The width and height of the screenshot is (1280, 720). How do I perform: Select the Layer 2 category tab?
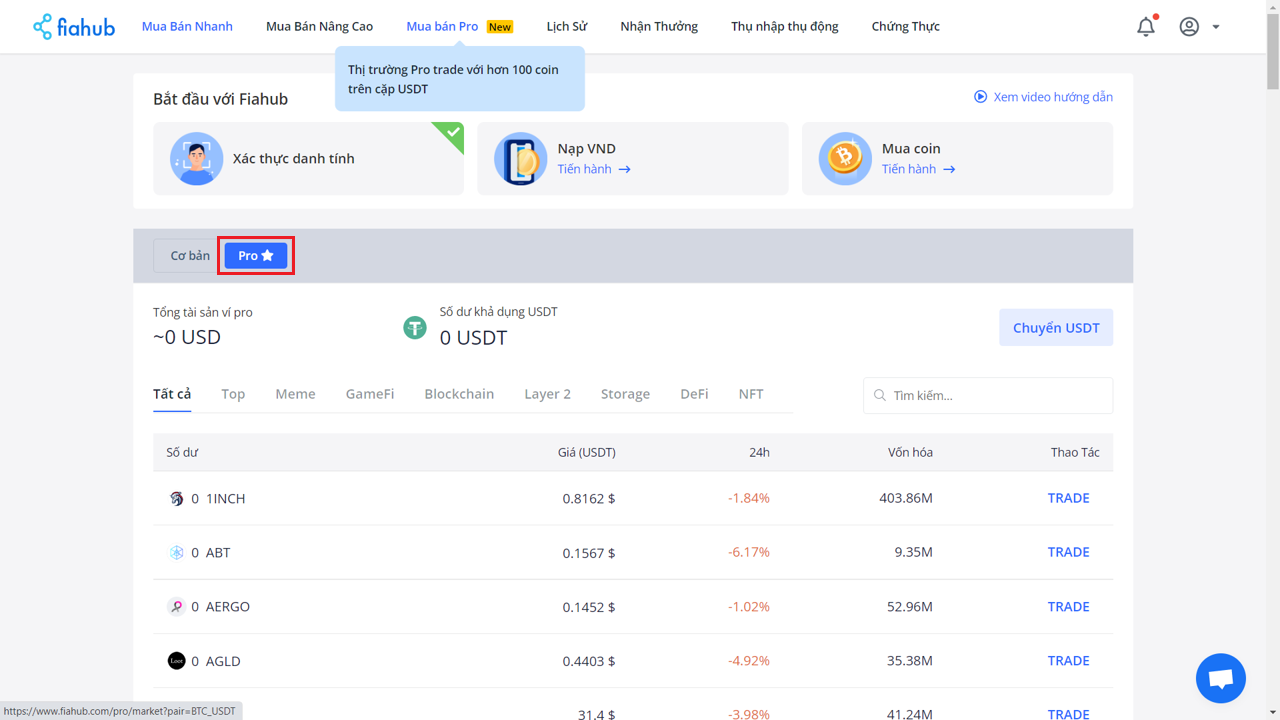pos(547,394)
